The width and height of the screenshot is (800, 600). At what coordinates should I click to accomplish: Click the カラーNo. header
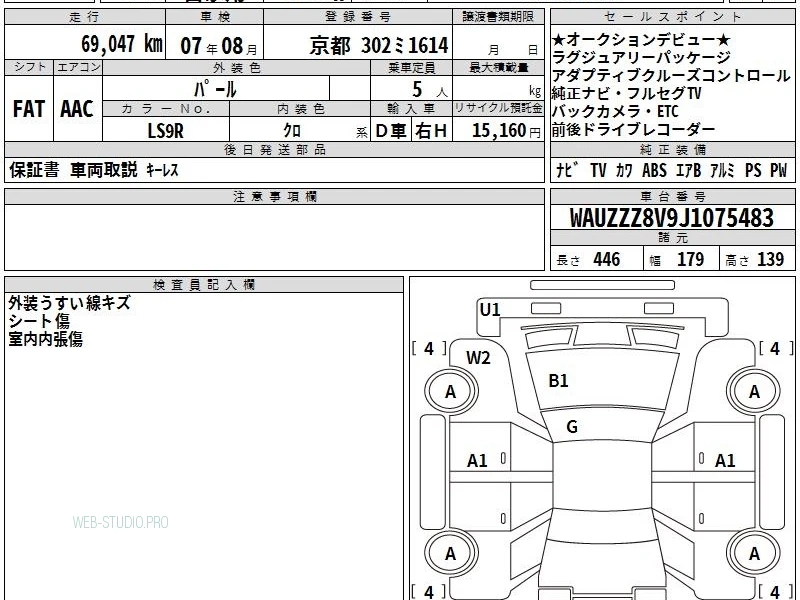click(x=166, y=109)
